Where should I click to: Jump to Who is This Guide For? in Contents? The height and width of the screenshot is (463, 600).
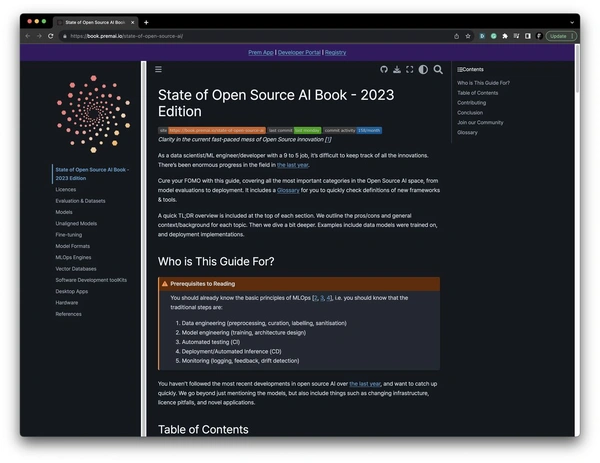pos(483,83)
